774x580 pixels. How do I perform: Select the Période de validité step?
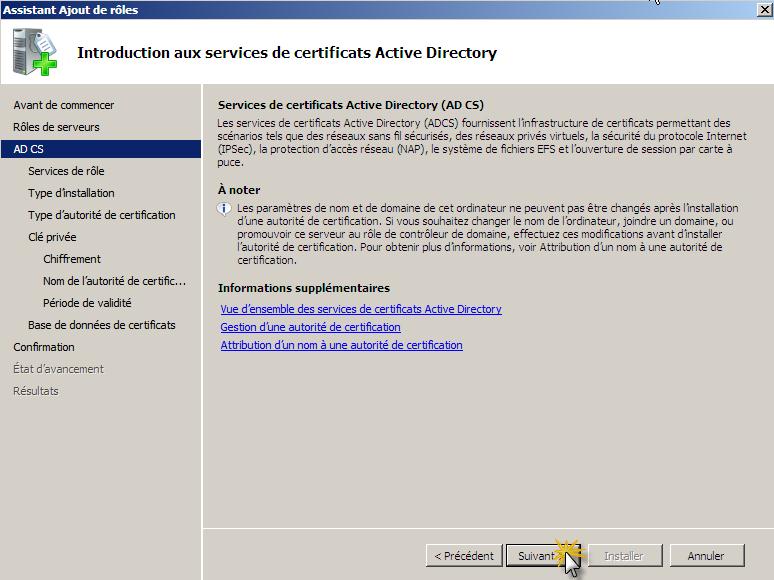click(87, 303)
